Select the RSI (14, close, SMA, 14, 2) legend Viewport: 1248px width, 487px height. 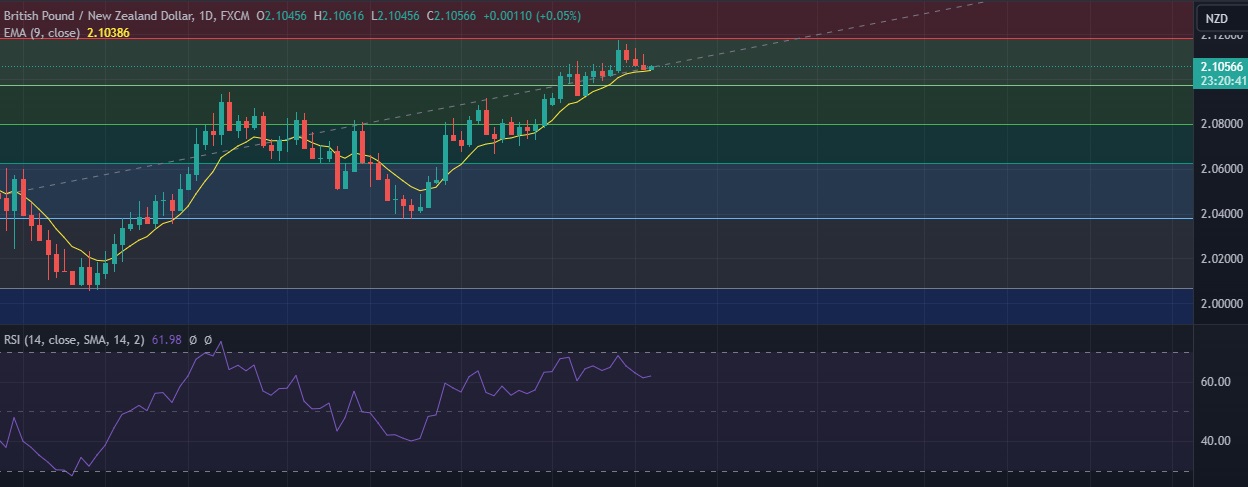(74, 340)
